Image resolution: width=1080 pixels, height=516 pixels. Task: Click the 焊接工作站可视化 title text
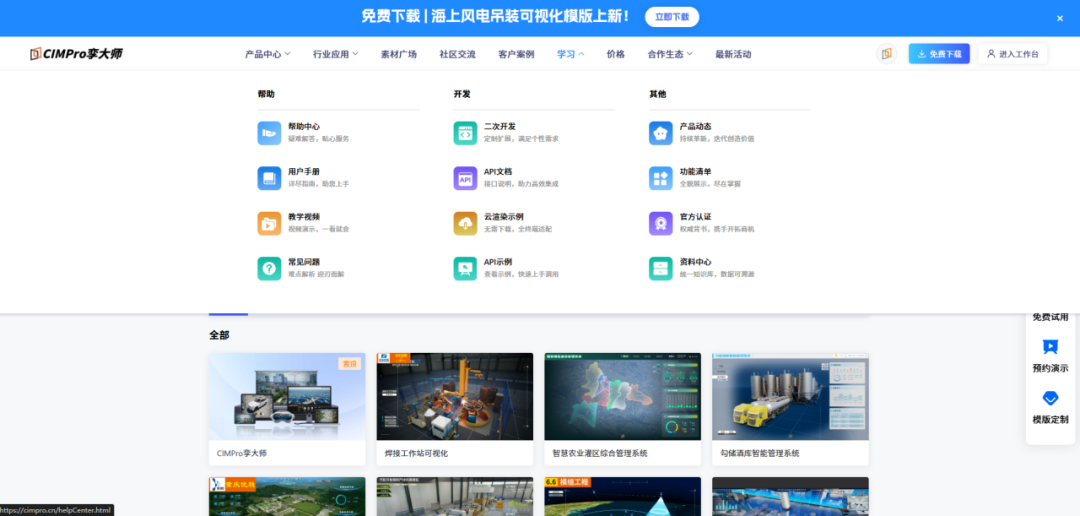tap(417, 454)
